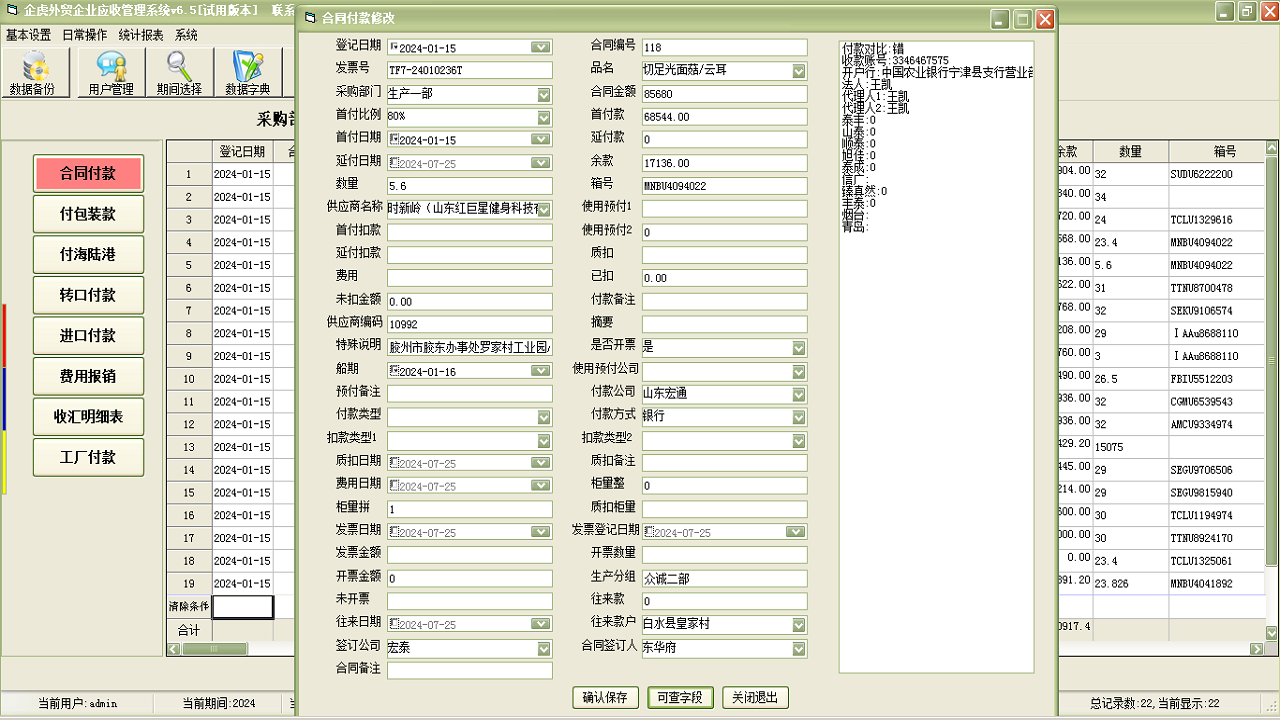1280x720 pixels.
Task: Click the 特殊说明 input field
Action: click(469, 348)
